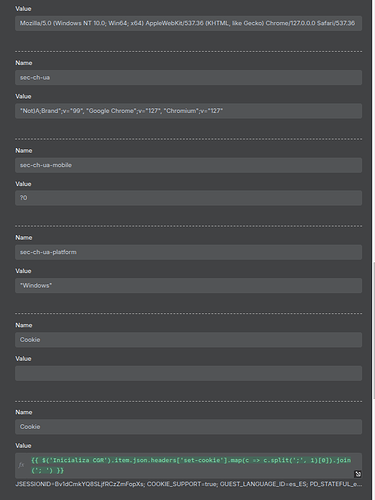The height and width of the screenshot is (500, 375).
Task: Select the sec-ch-ua-platform name field
Action: tap(188, 252)
